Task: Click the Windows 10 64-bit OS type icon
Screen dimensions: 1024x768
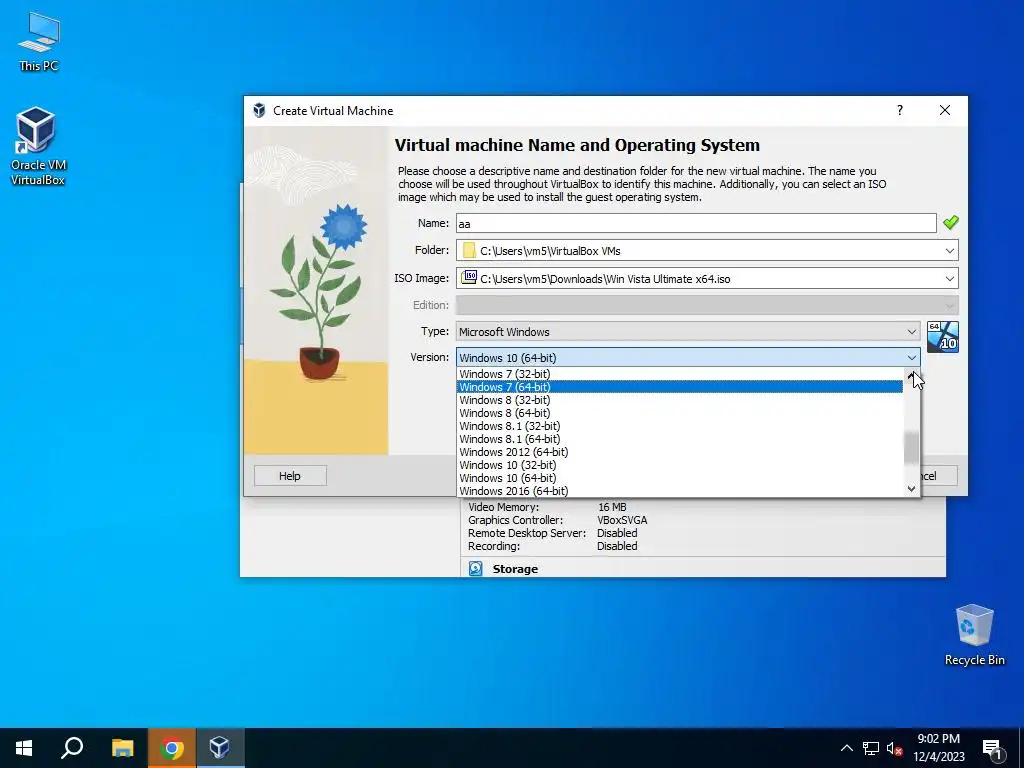Action: click(942, 337)
